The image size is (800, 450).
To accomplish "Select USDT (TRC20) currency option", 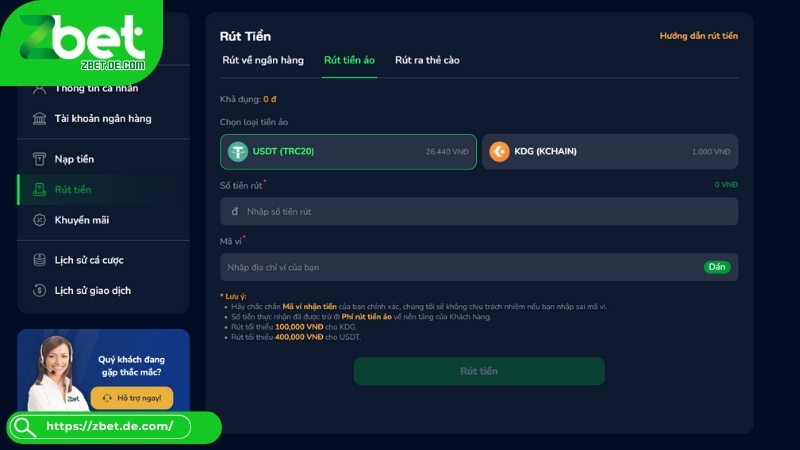I will click(x=348, y=152).
